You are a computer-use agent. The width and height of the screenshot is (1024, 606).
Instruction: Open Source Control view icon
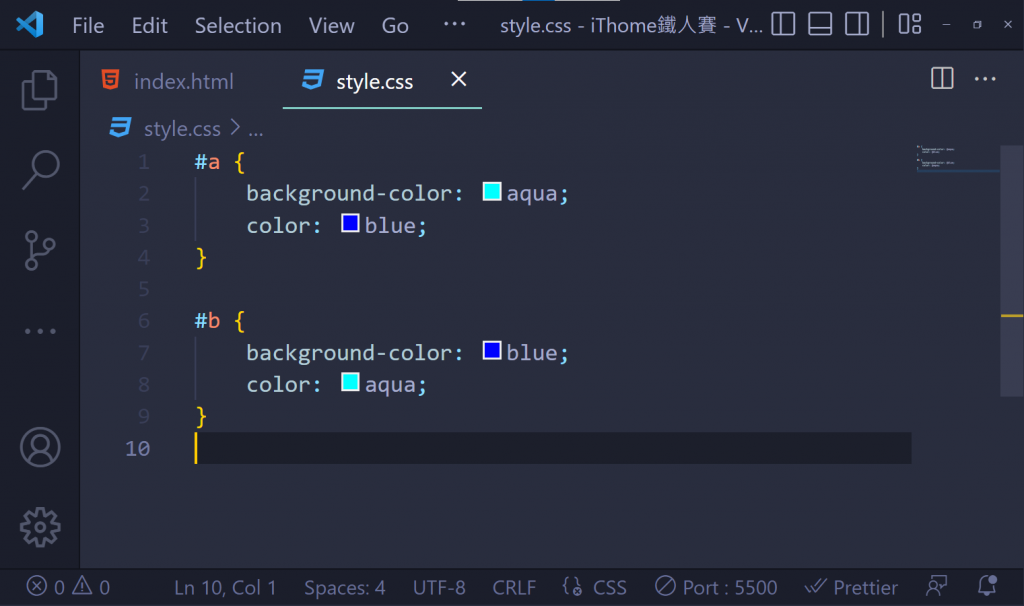coord(40,250)
